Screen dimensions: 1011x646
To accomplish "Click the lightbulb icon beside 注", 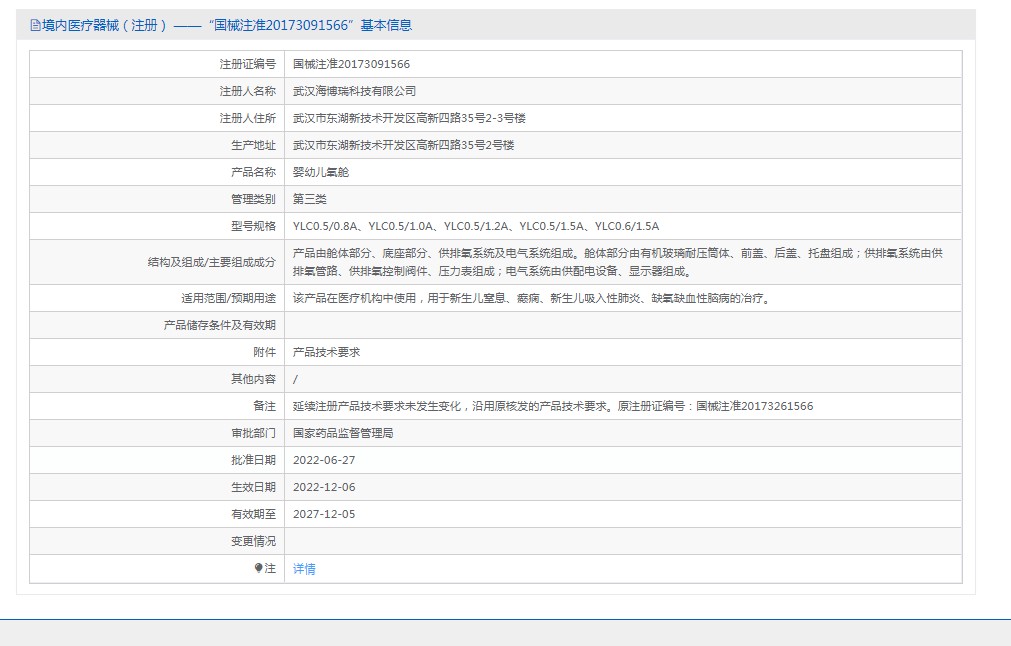I will point(258,568).
